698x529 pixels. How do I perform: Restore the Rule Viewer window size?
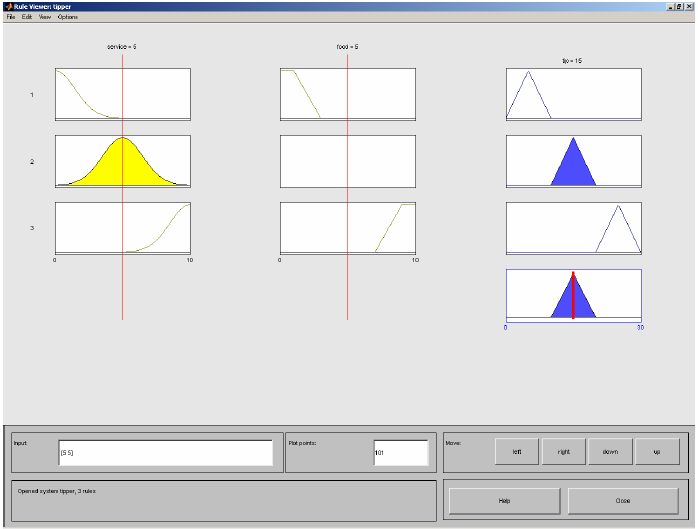click(679, 7)
